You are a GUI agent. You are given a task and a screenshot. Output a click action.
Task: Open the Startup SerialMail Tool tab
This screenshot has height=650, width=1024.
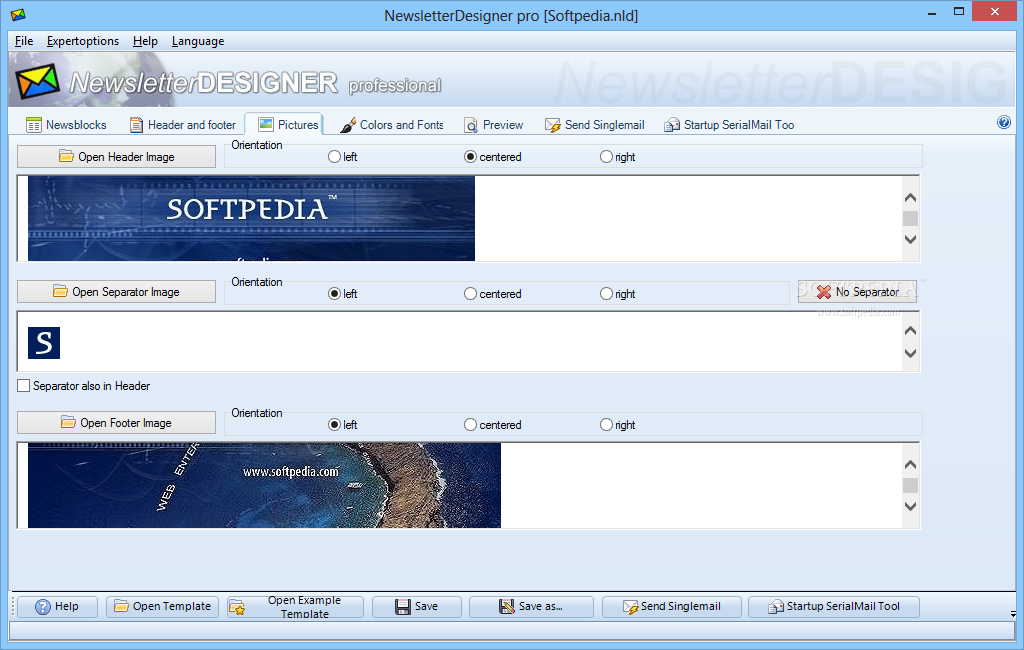[729, 125]
